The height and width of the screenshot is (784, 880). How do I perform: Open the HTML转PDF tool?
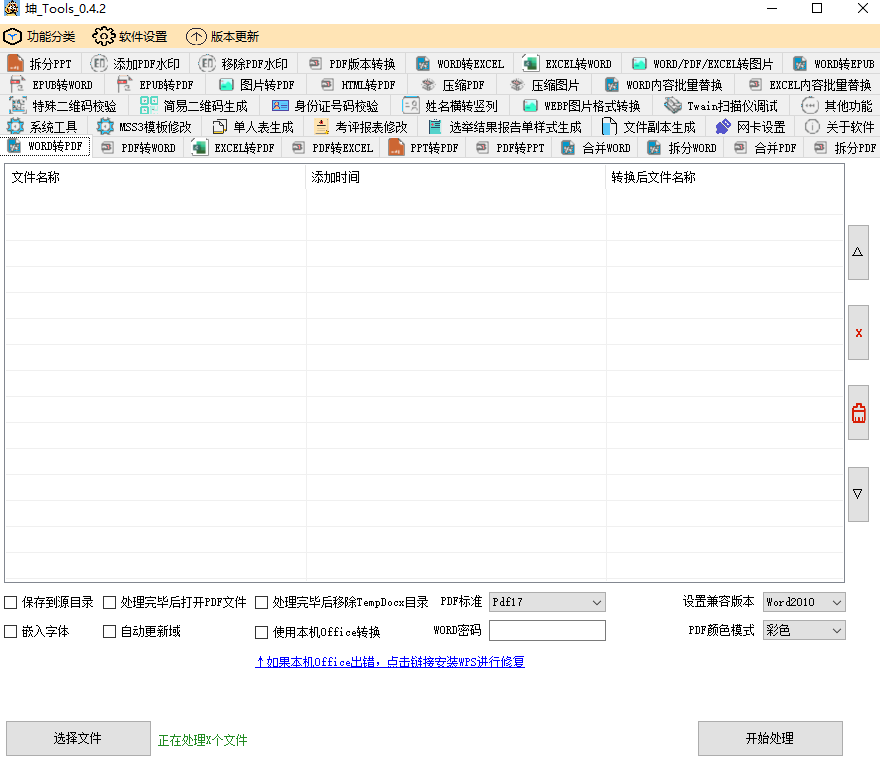[x=358, y=85]
